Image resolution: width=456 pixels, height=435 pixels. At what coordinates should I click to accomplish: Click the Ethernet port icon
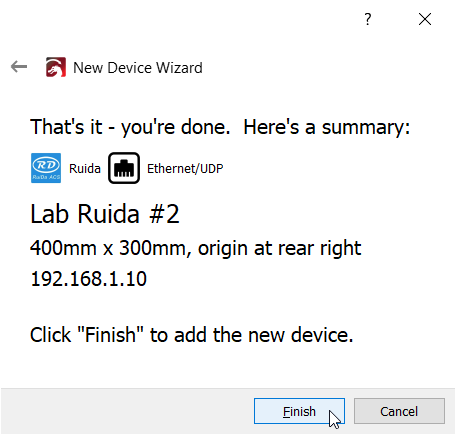124,168
